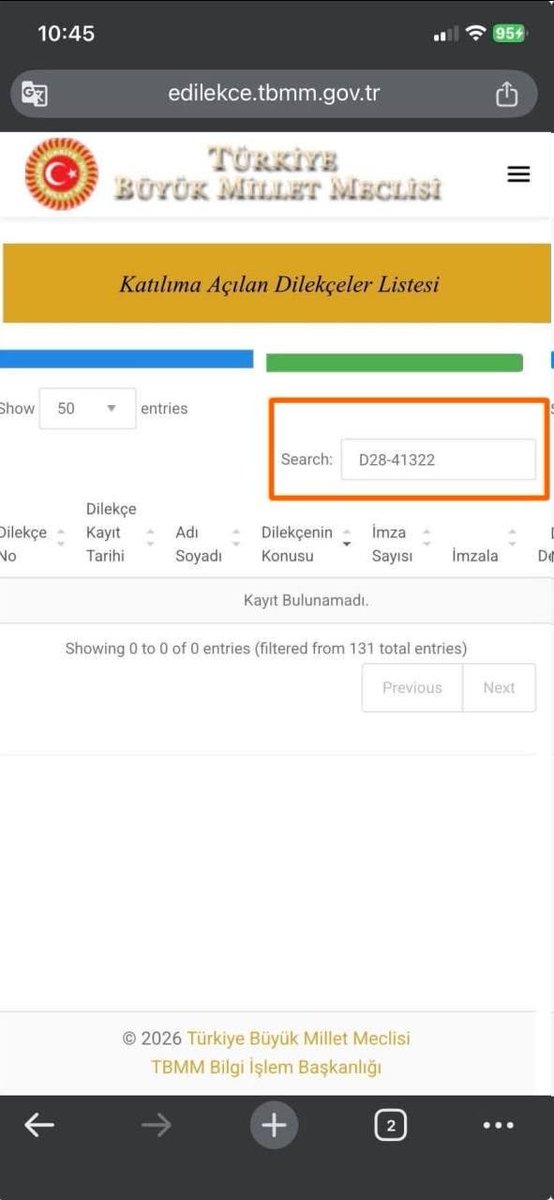Image resolution: width=554 pixels, height=1200 pixels.
Task: Click the Next pagination button
Action: (x=499, y=688)
